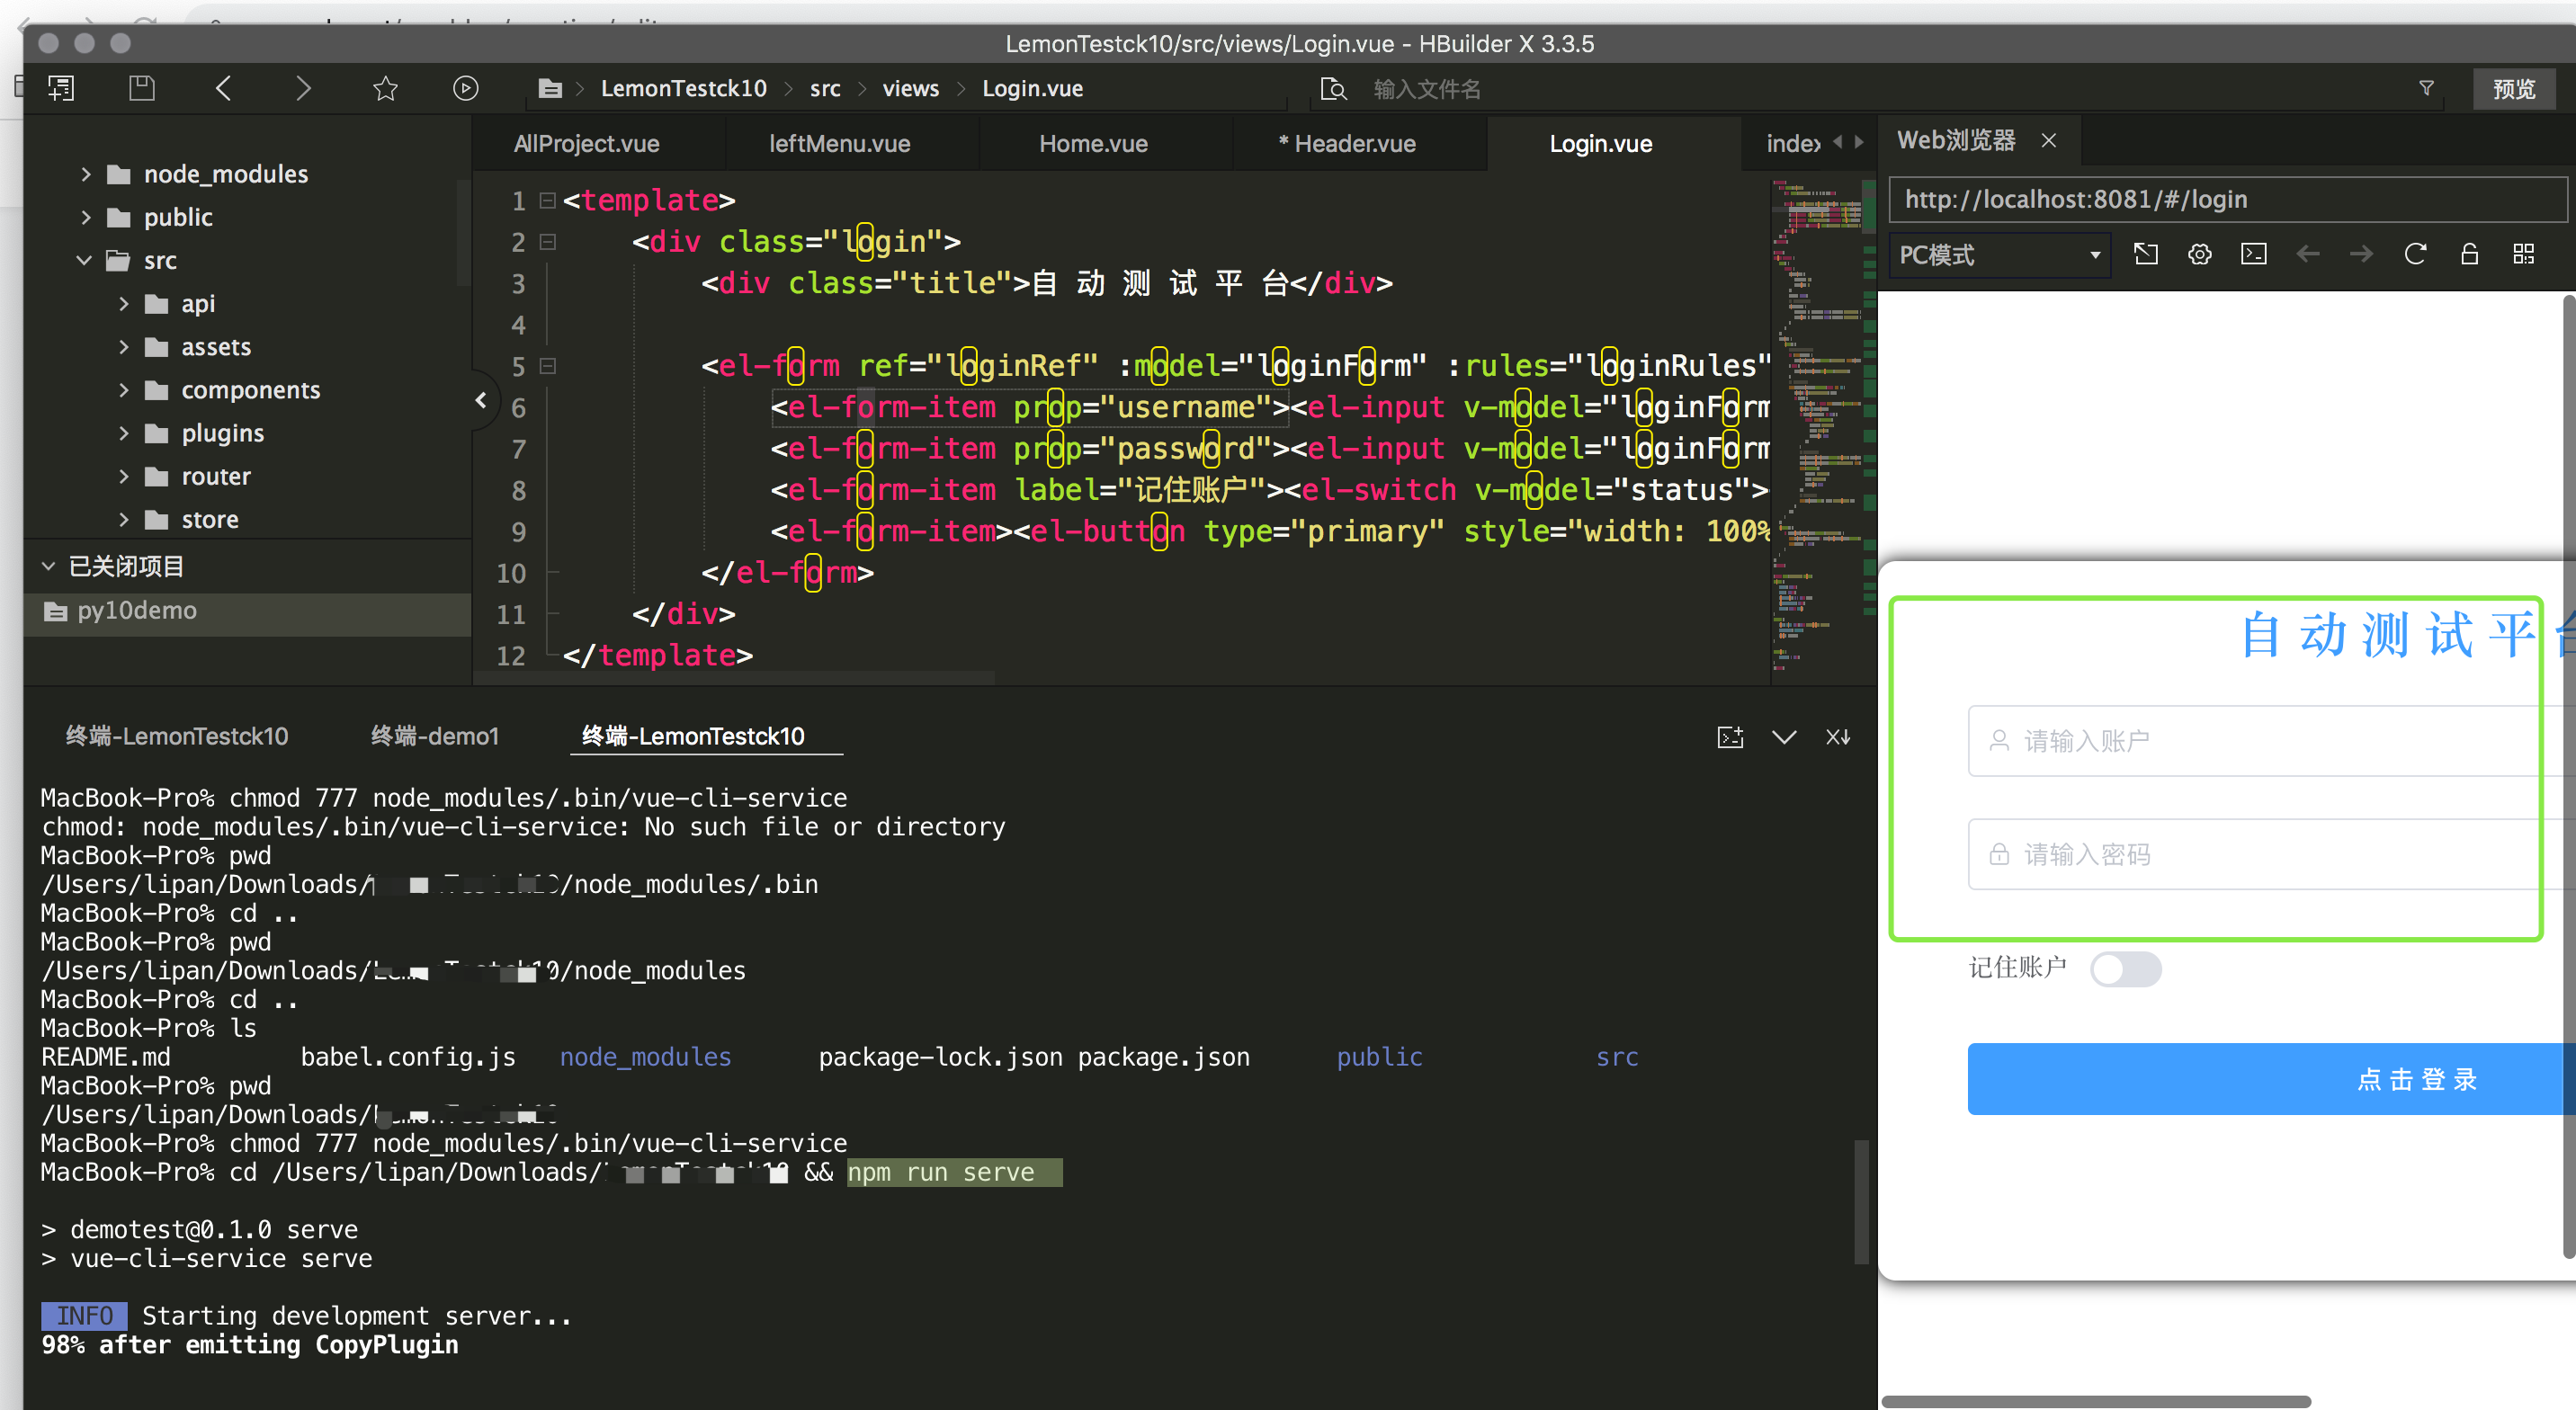Switch to Home.vue tab

1093,143
